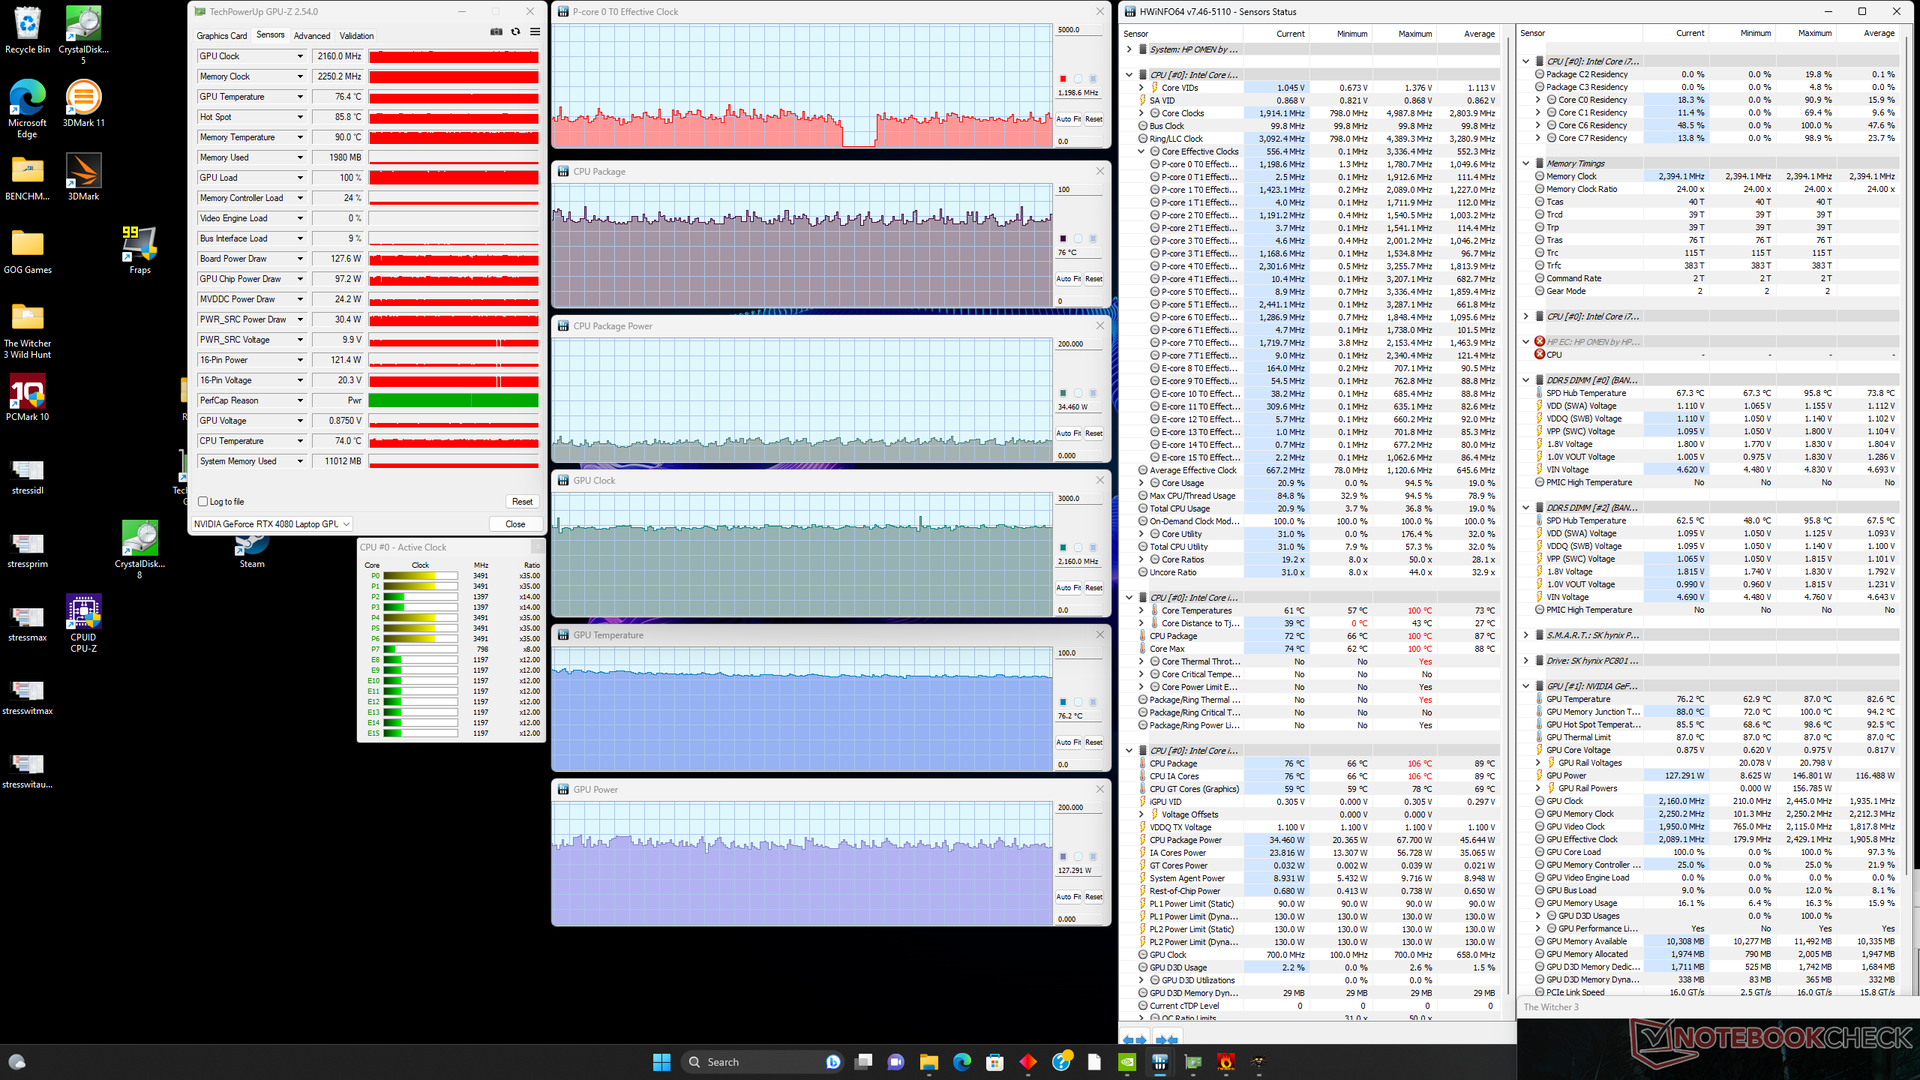The height and width of the screenshot is (1080, 1920).
Task: Toggle Auto Fit on GPU Power graph
Action: [x=1068, y=897]
